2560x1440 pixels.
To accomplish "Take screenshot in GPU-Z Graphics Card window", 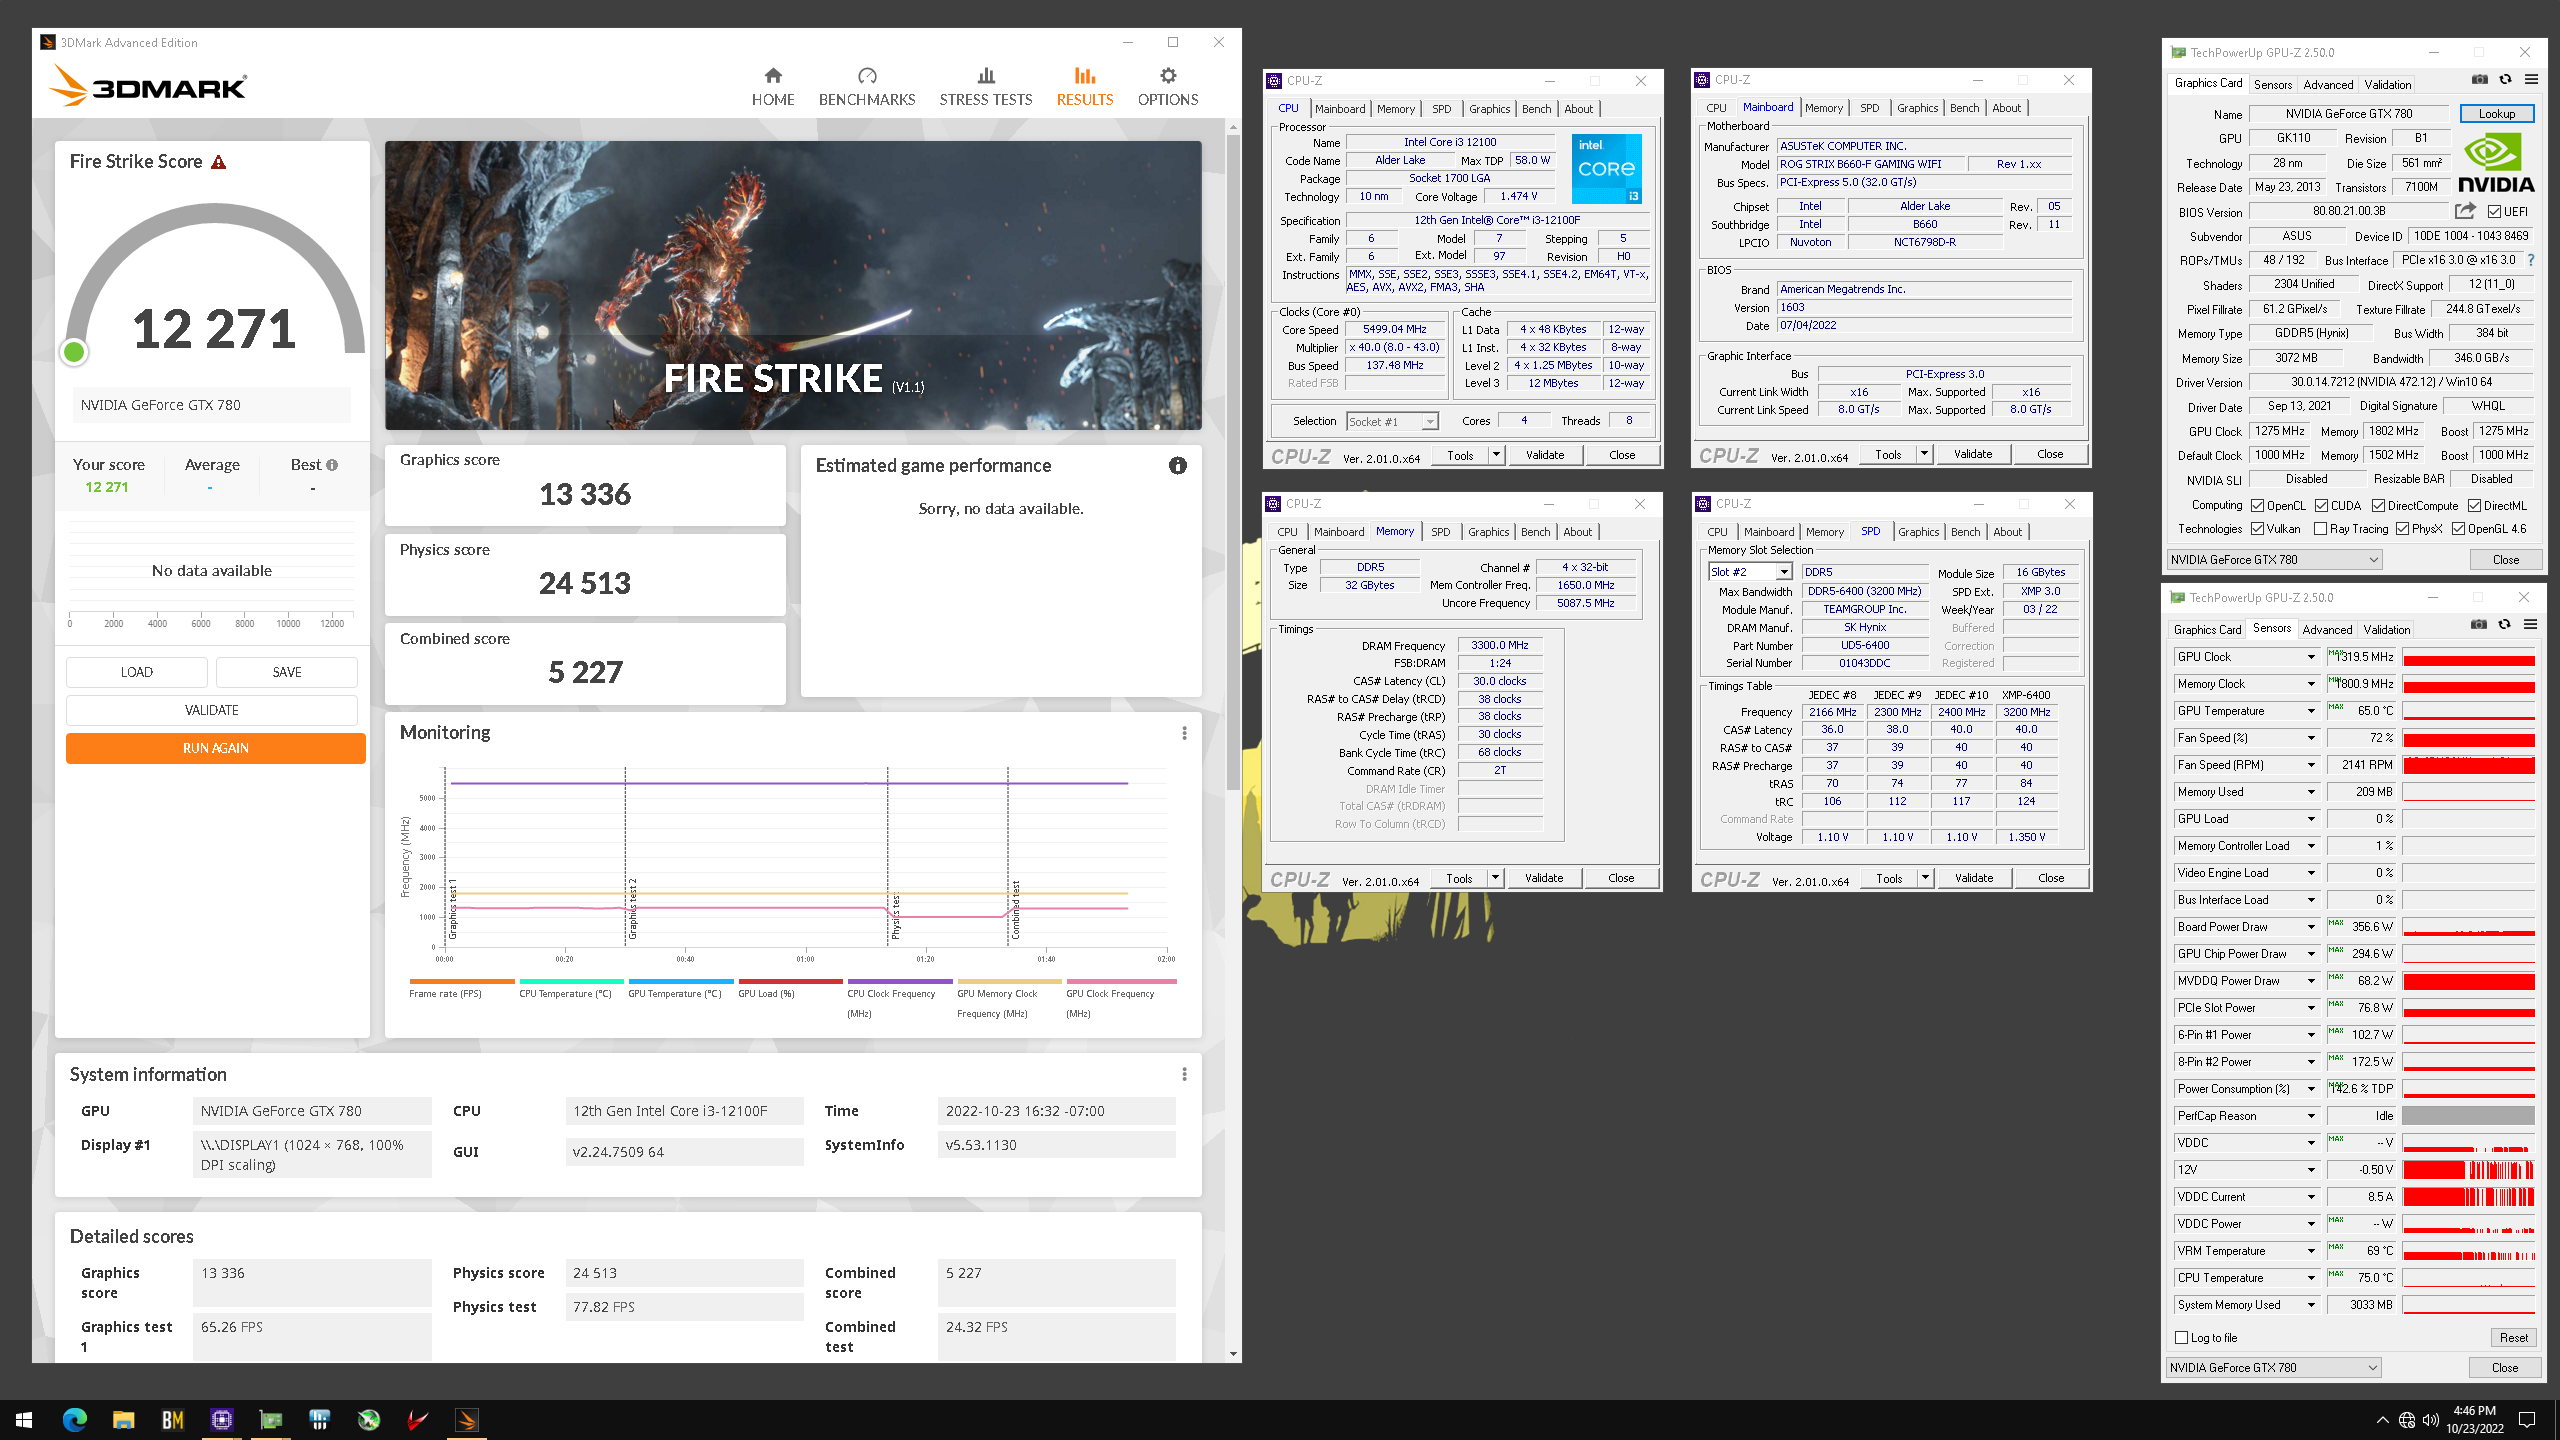I will 2480,80.
